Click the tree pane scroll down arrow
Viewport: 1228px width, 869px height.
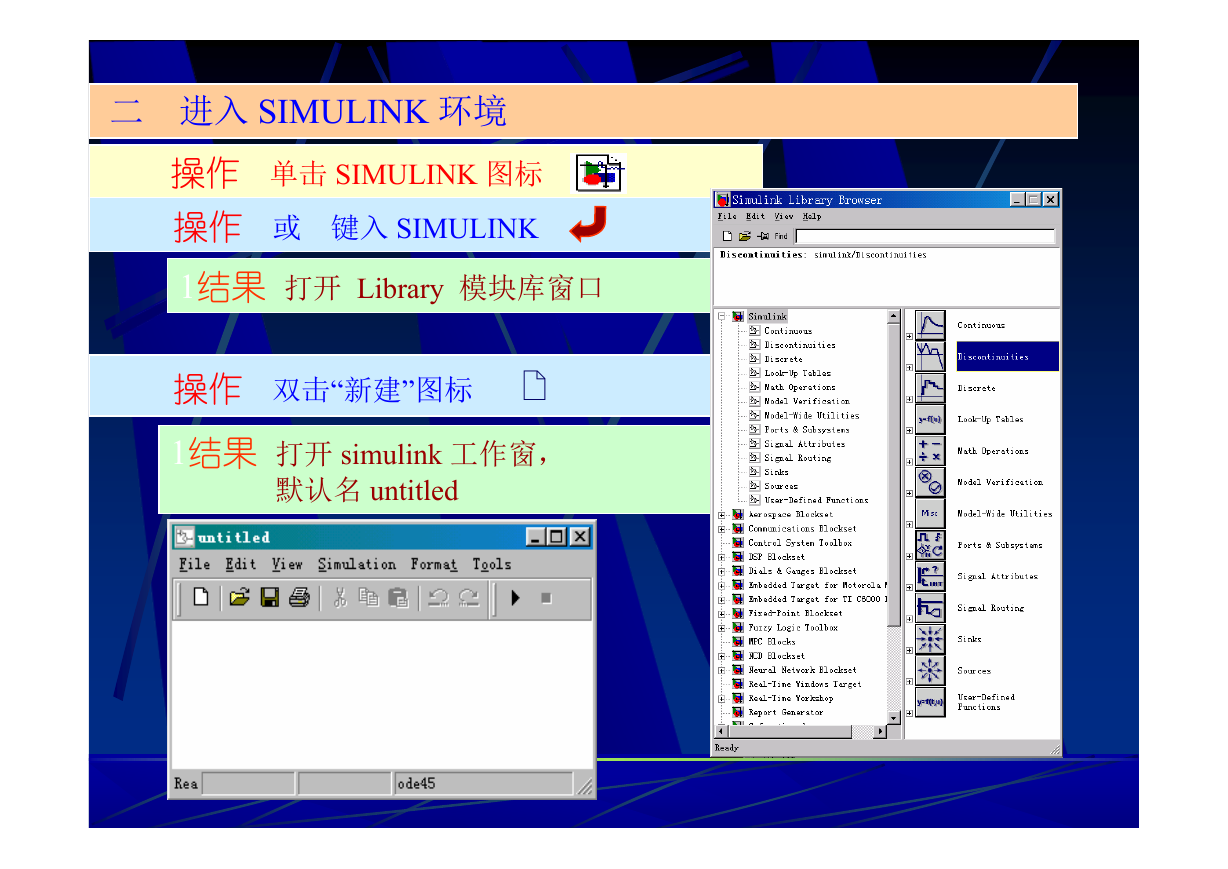click(x=894, y=718)
